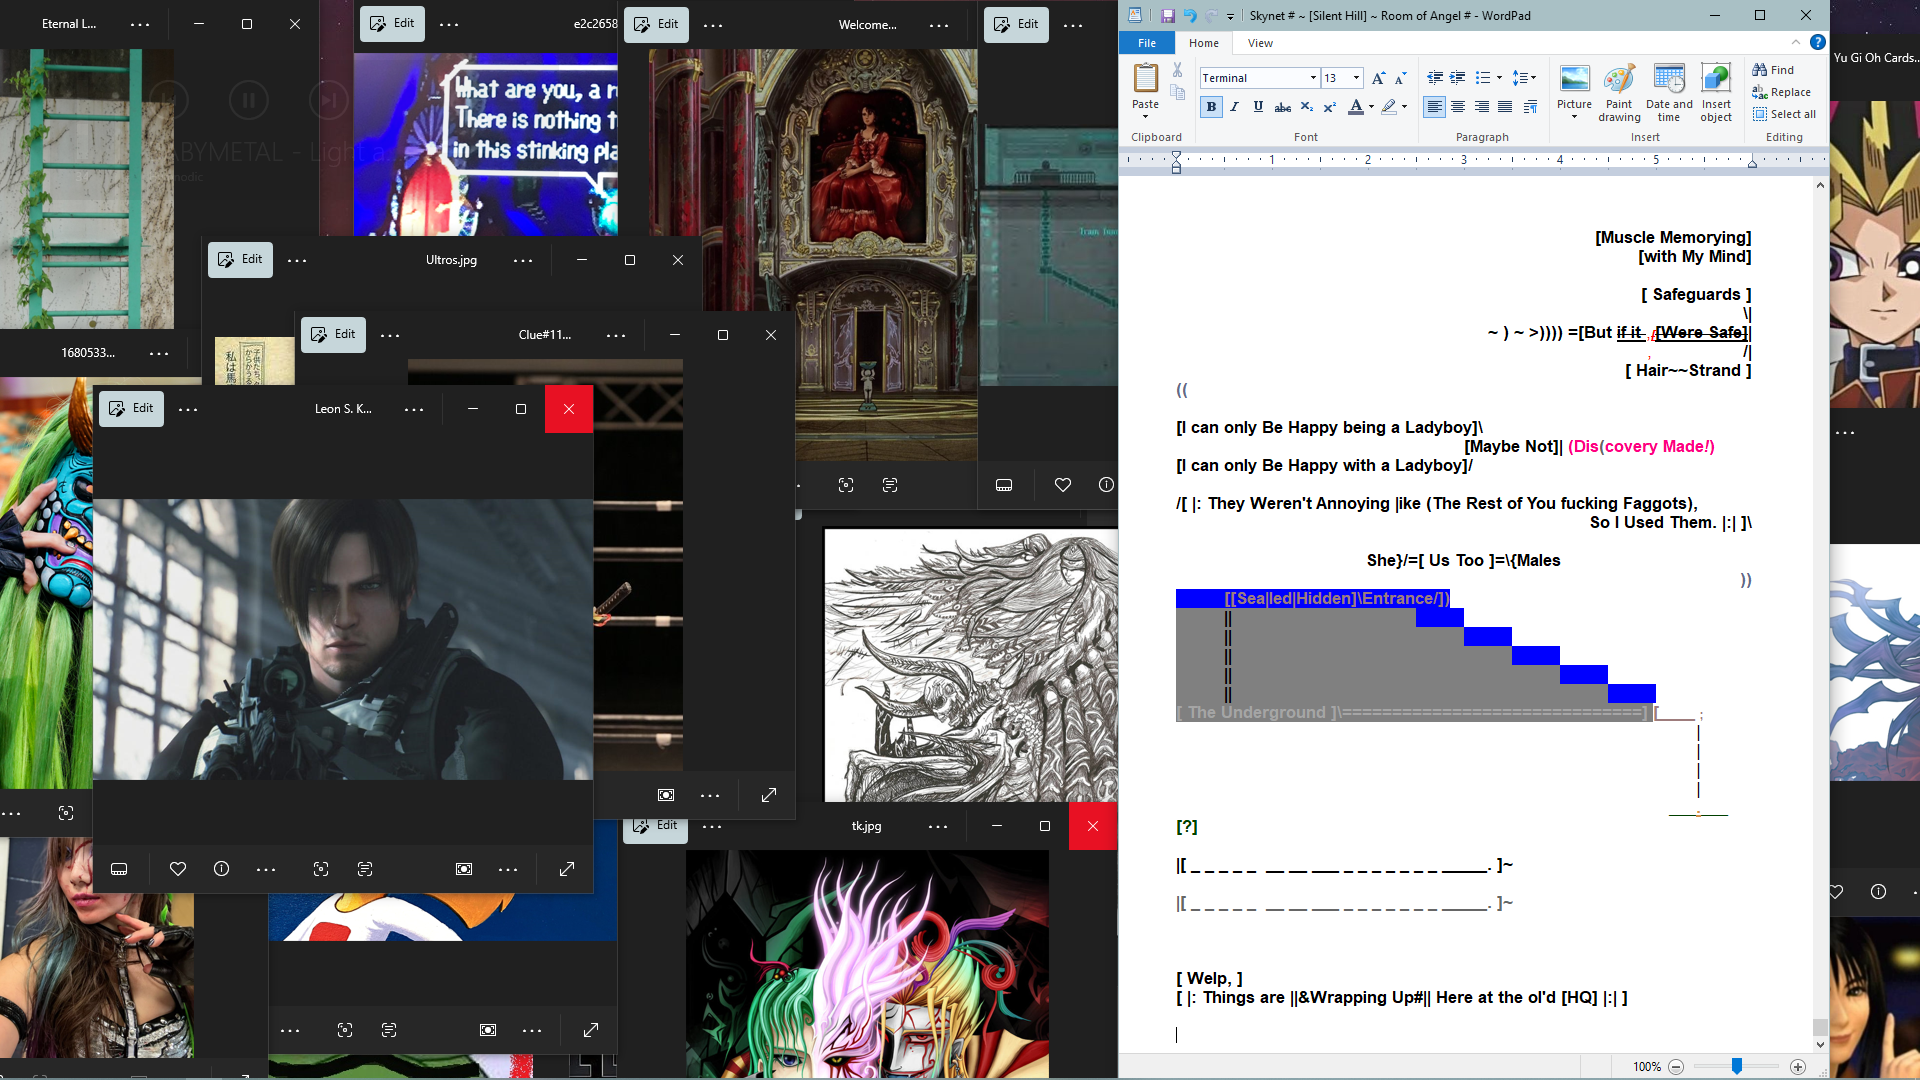Adjust the WordPad zoom slider handle

click(1737, 1067)
